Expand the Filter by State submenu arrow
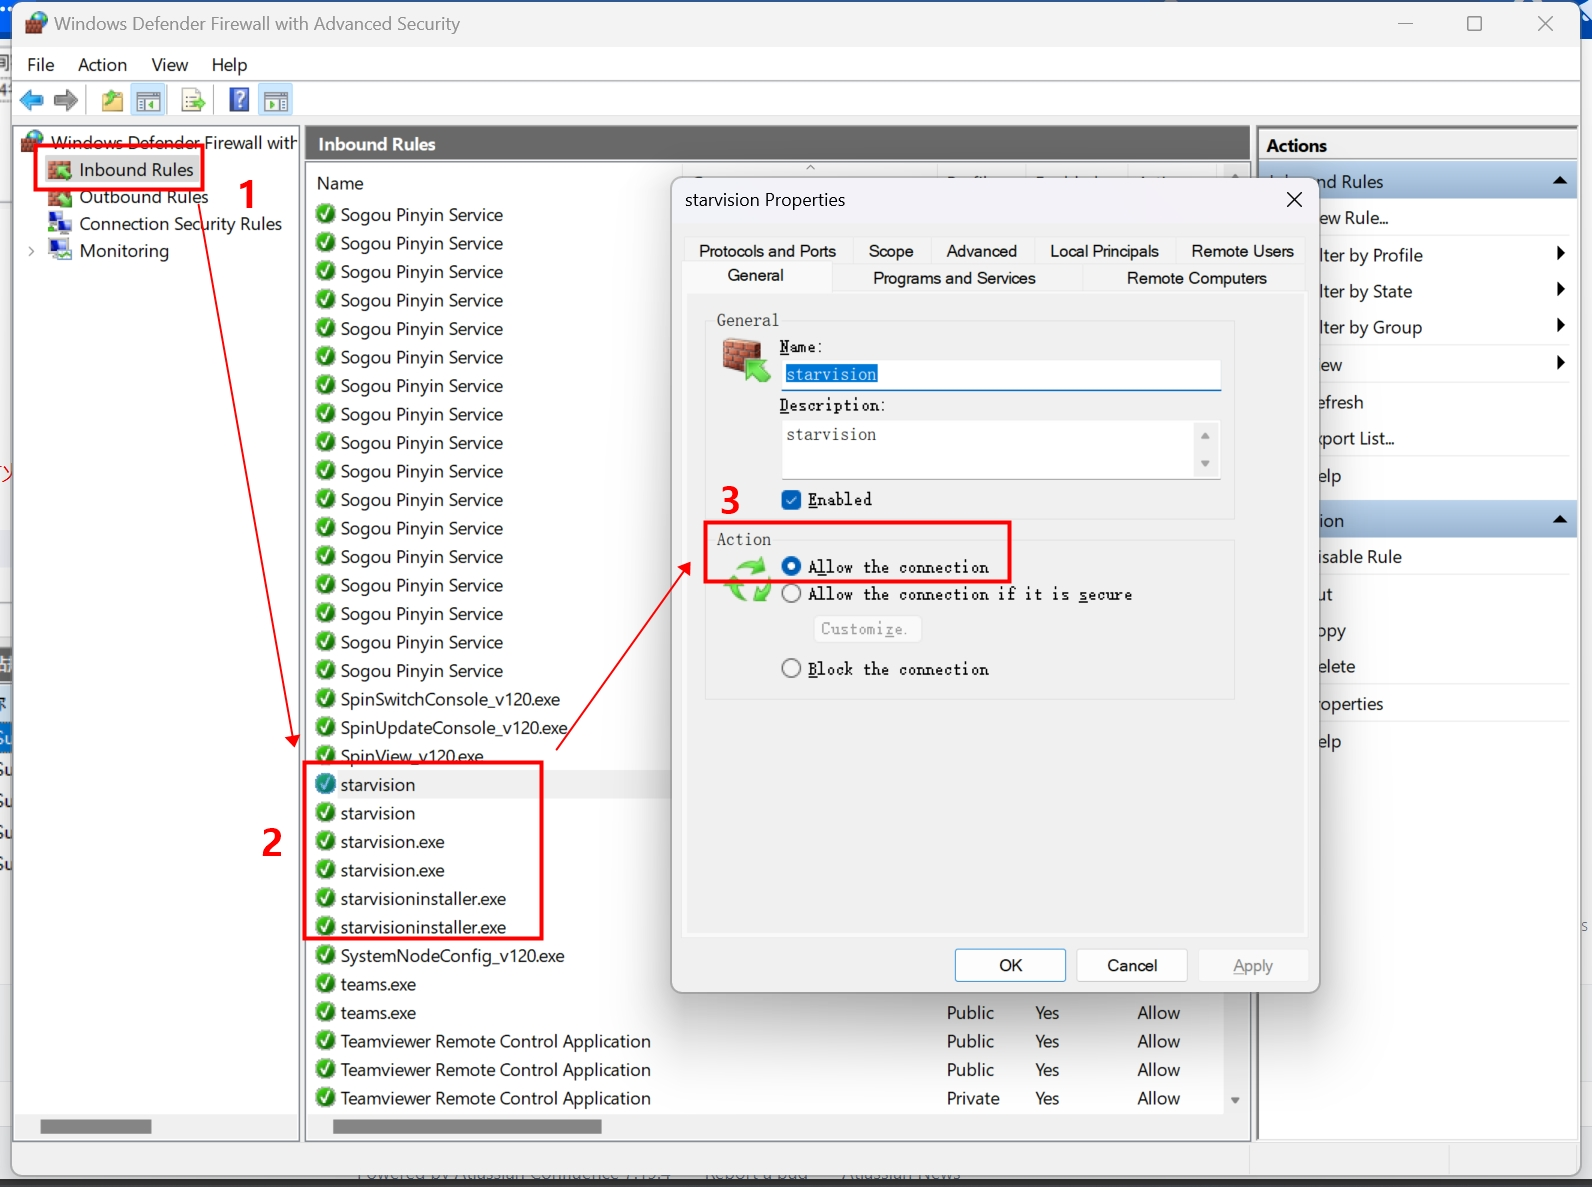 pyautogui.click(x=1560, y=290)
